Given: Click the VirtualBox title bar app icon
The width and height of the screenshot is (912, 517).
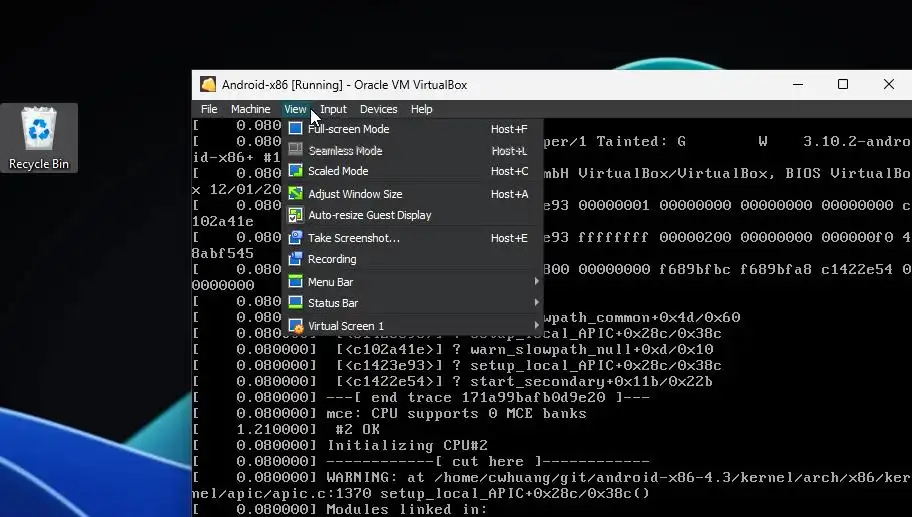Looking at the screenshot, I should (x=208, y=84).
